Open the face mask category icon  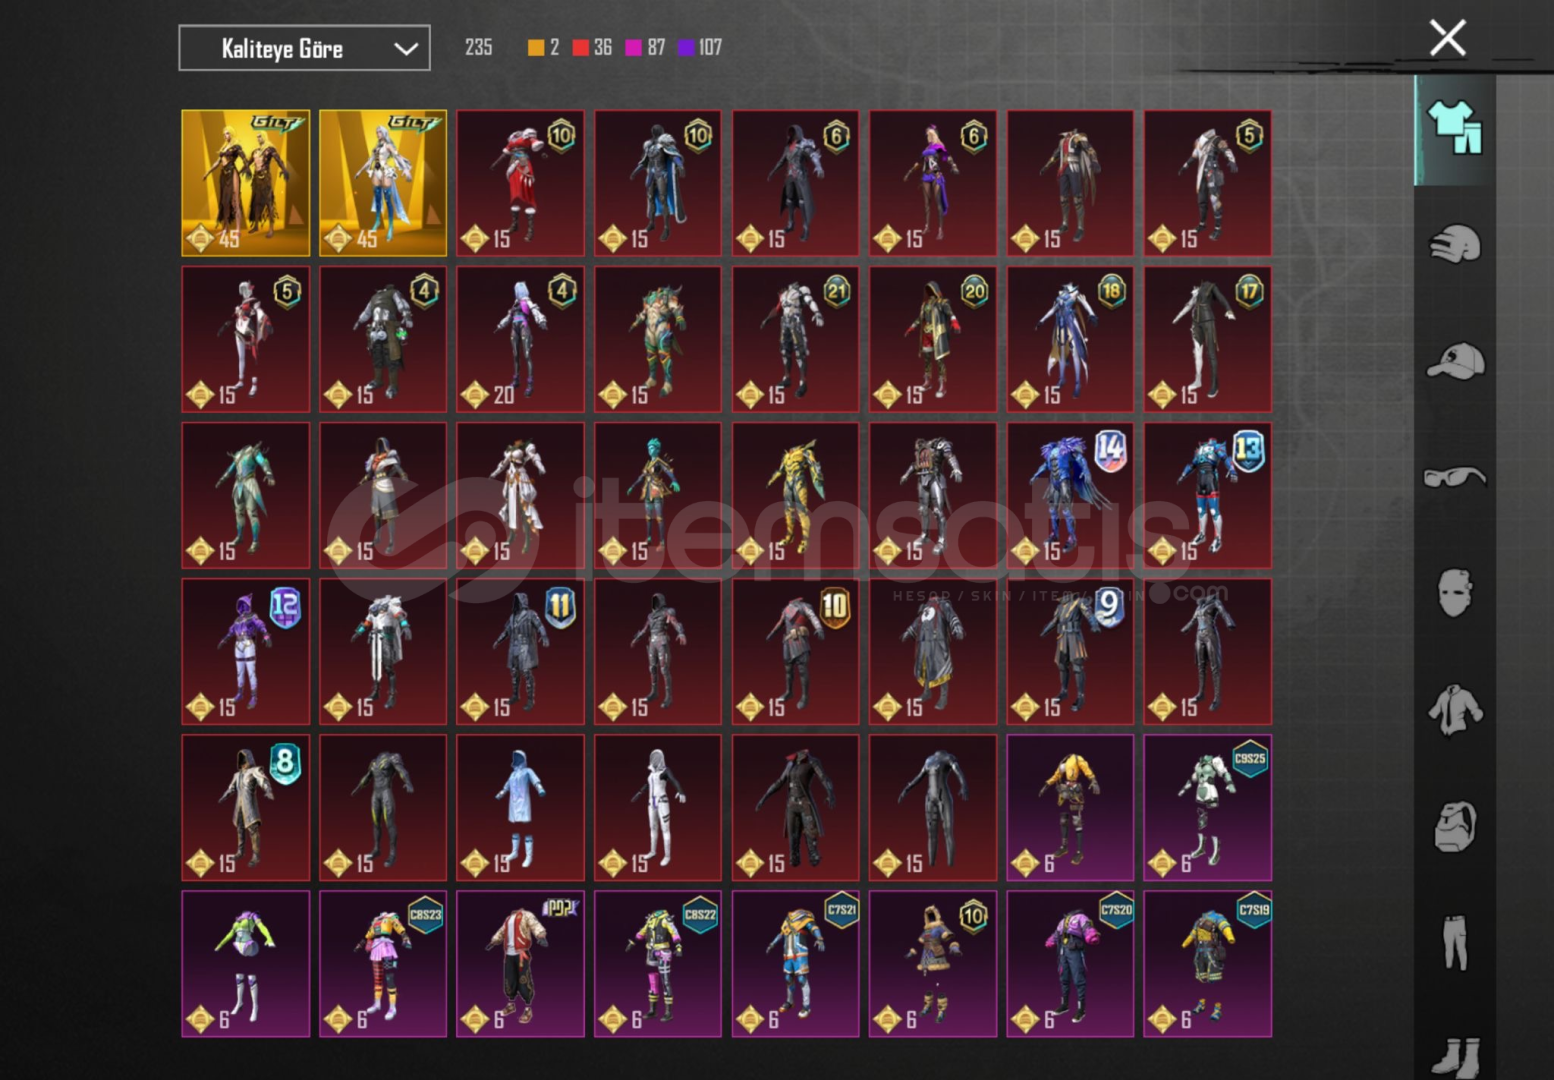pos(1455,594)
